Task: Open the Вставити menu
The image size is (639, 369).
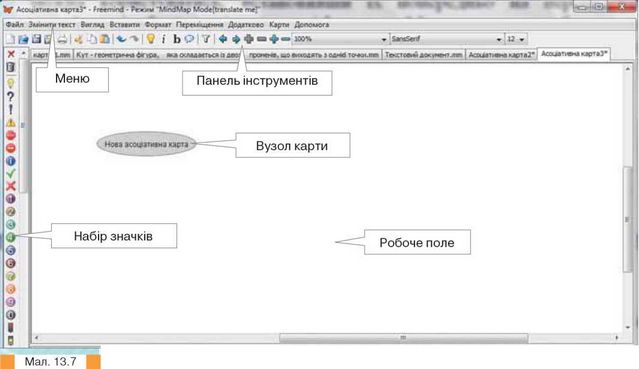Action: tap(125, 25)
